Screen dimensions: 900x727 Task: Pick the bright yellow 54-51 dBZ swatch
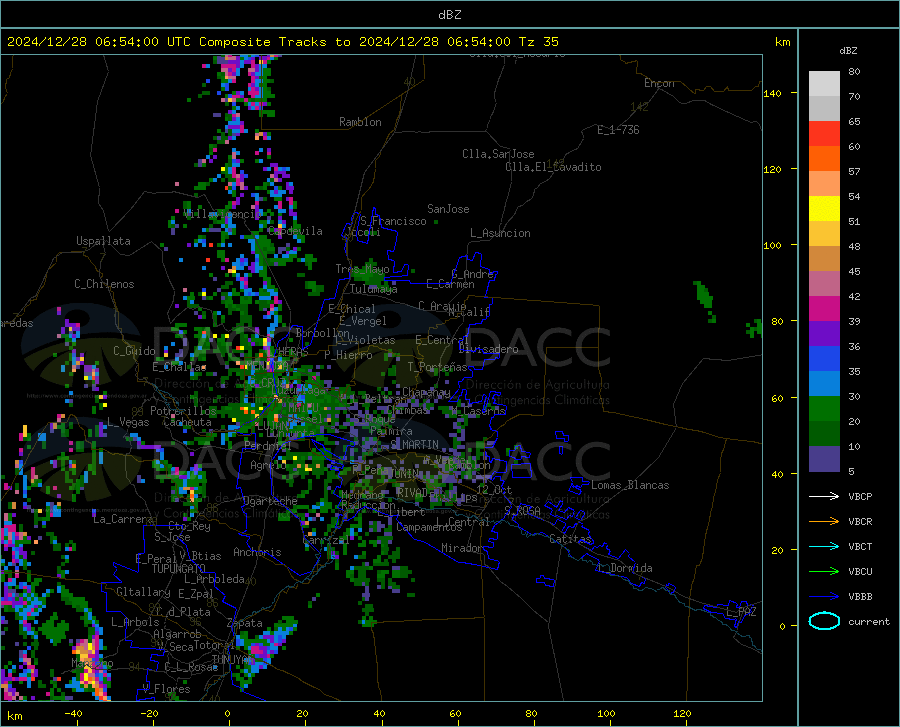(824, 209)
